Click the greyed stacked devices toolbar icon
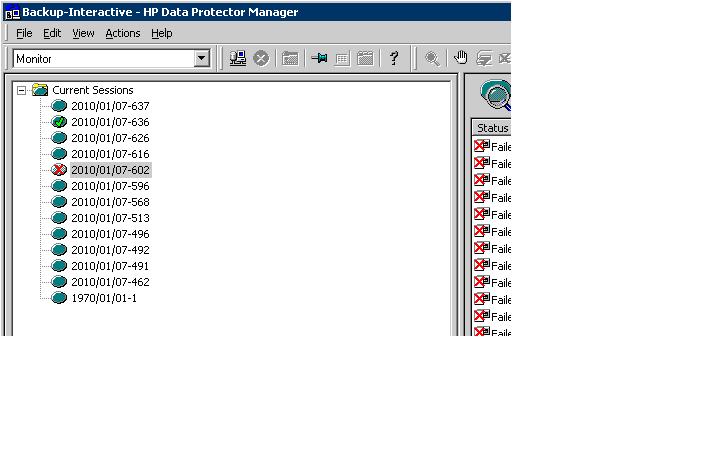The image size is (720, 450). [484, 58]
